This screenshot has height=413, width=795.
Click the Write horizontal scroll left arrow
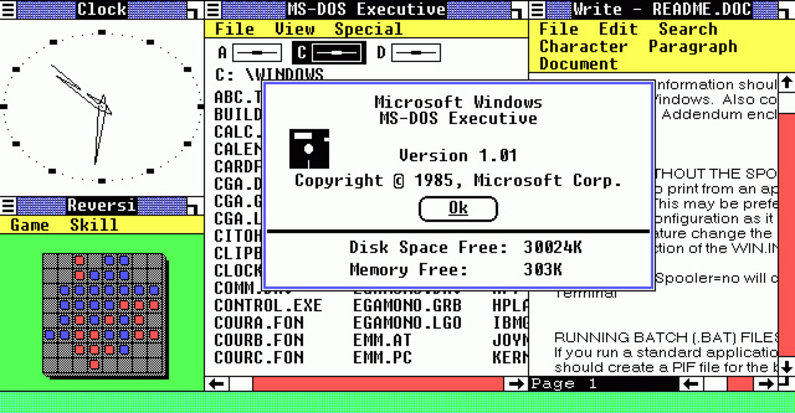[692, 384]
